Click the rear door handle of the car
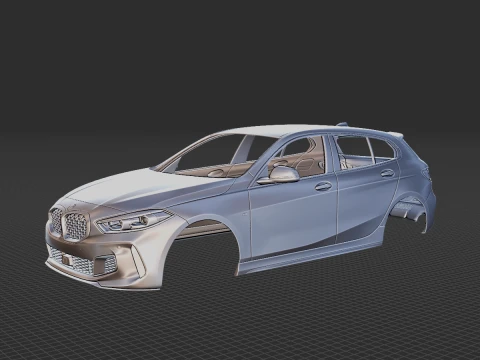This screenshot has height=360, width=480. [x=387, y=173]
